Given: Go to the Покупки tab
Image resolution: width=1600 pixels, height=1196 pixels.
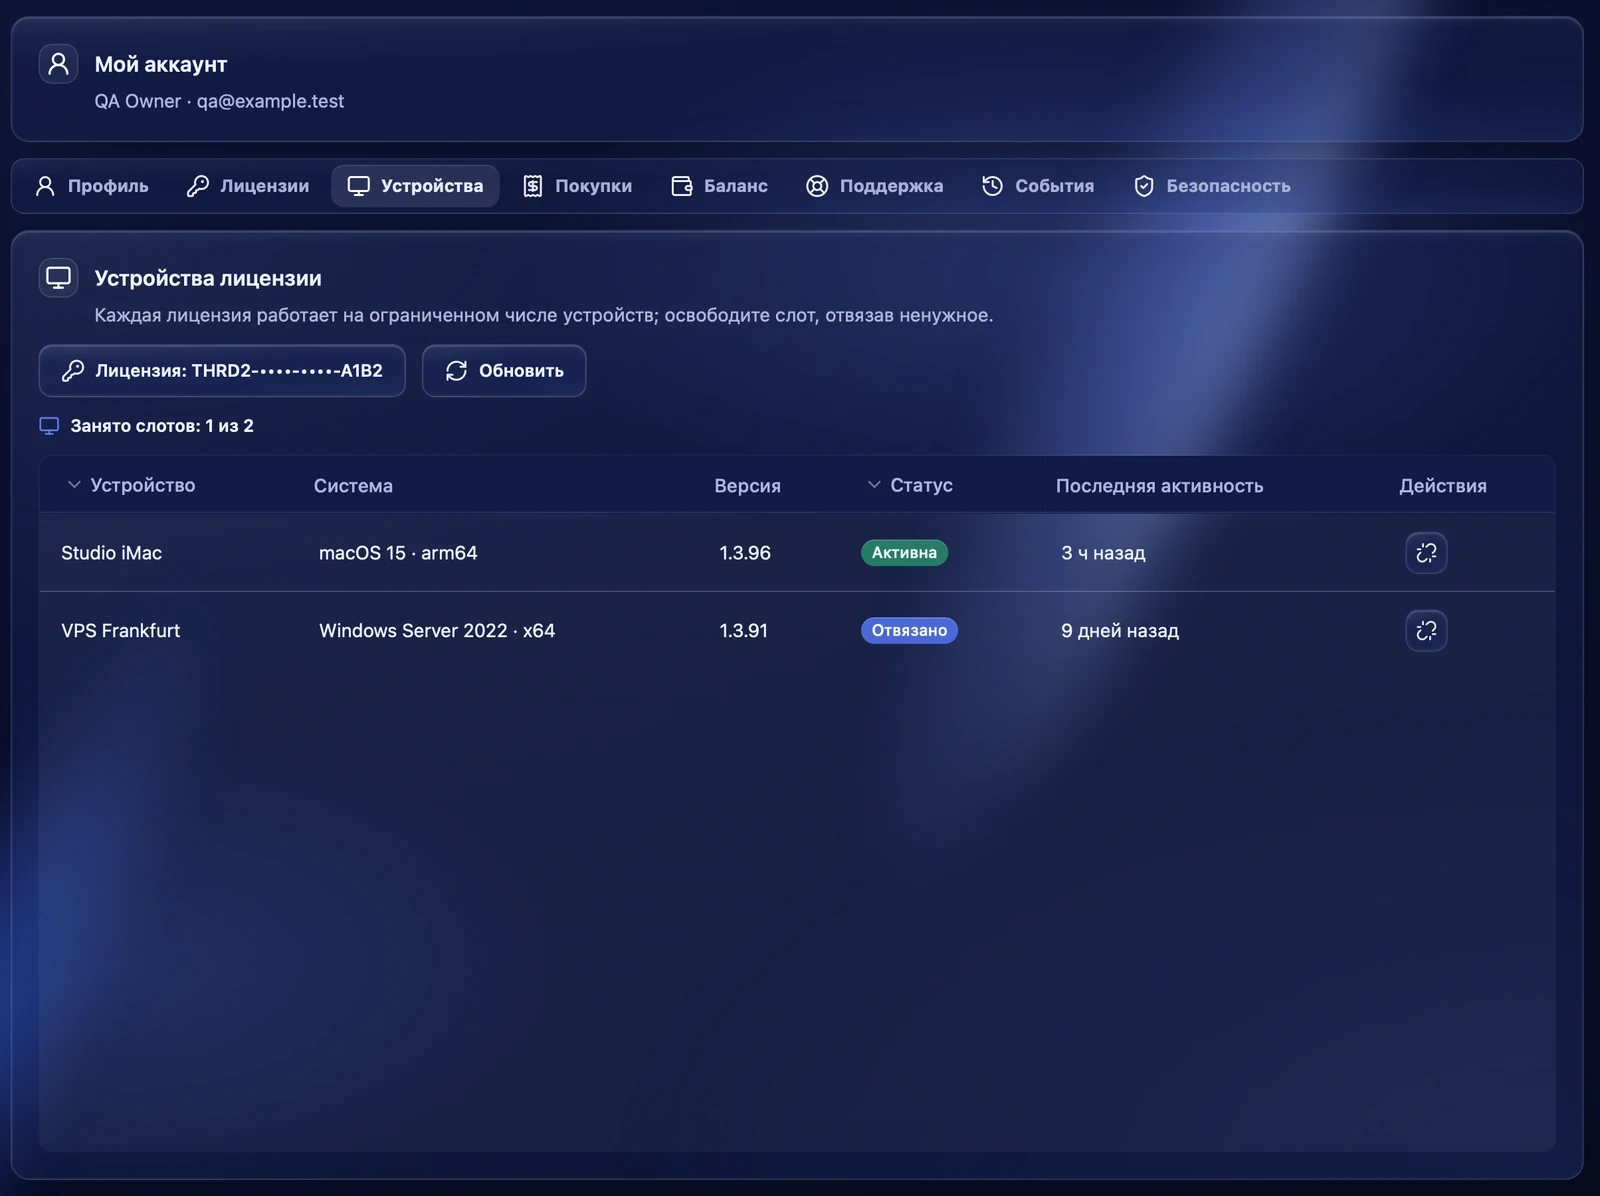Looking at the screenshot, I should pyautogui.click(x=577, y=186).
